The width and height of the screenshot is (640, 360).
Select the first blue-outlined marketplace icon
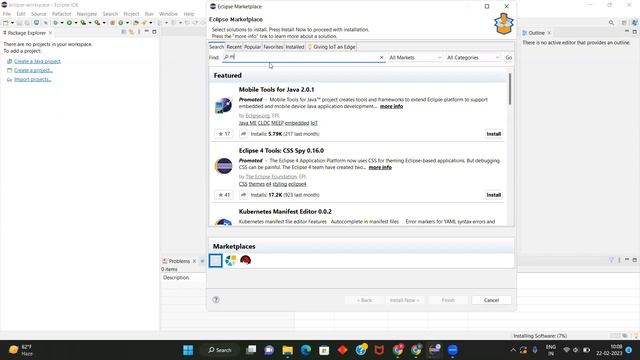[x=216, y=260]
